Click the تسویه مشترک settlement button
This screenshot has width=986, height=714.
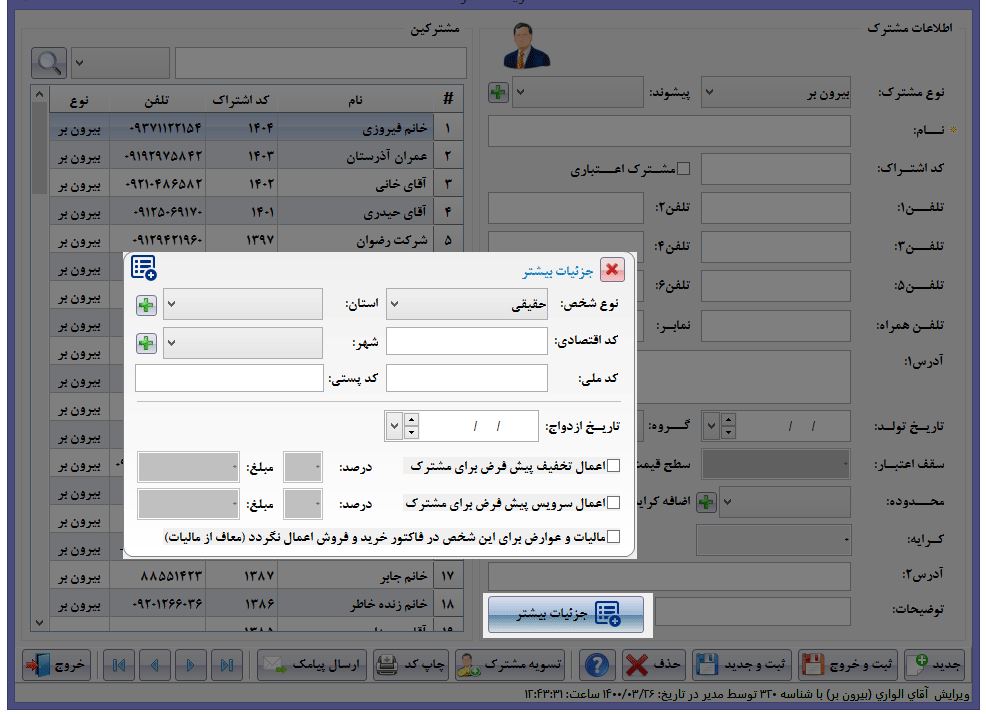(510, 665)
